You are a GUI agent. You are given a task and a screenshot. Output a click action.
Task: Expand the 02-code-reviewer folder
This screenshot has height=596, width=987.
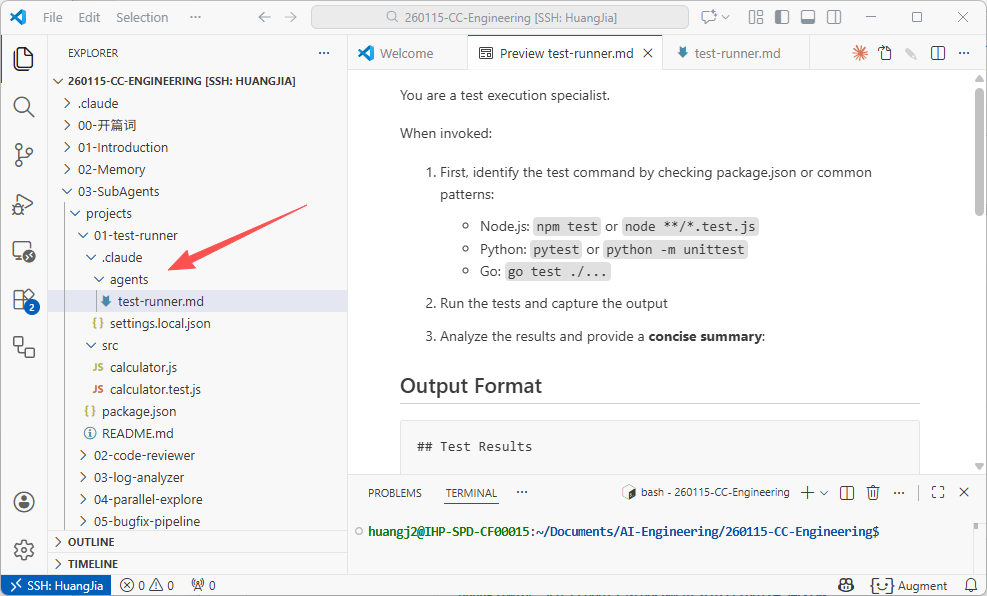(144, 455)
